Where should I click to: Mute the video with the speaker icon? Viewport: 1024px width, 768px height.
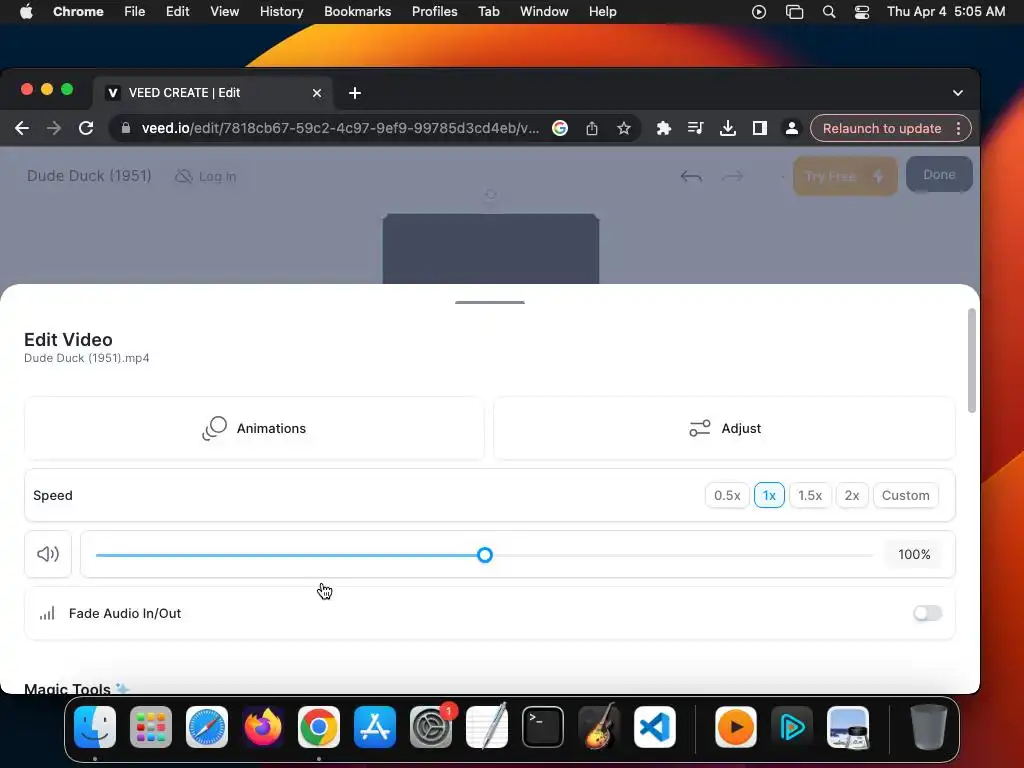(48, 554)
